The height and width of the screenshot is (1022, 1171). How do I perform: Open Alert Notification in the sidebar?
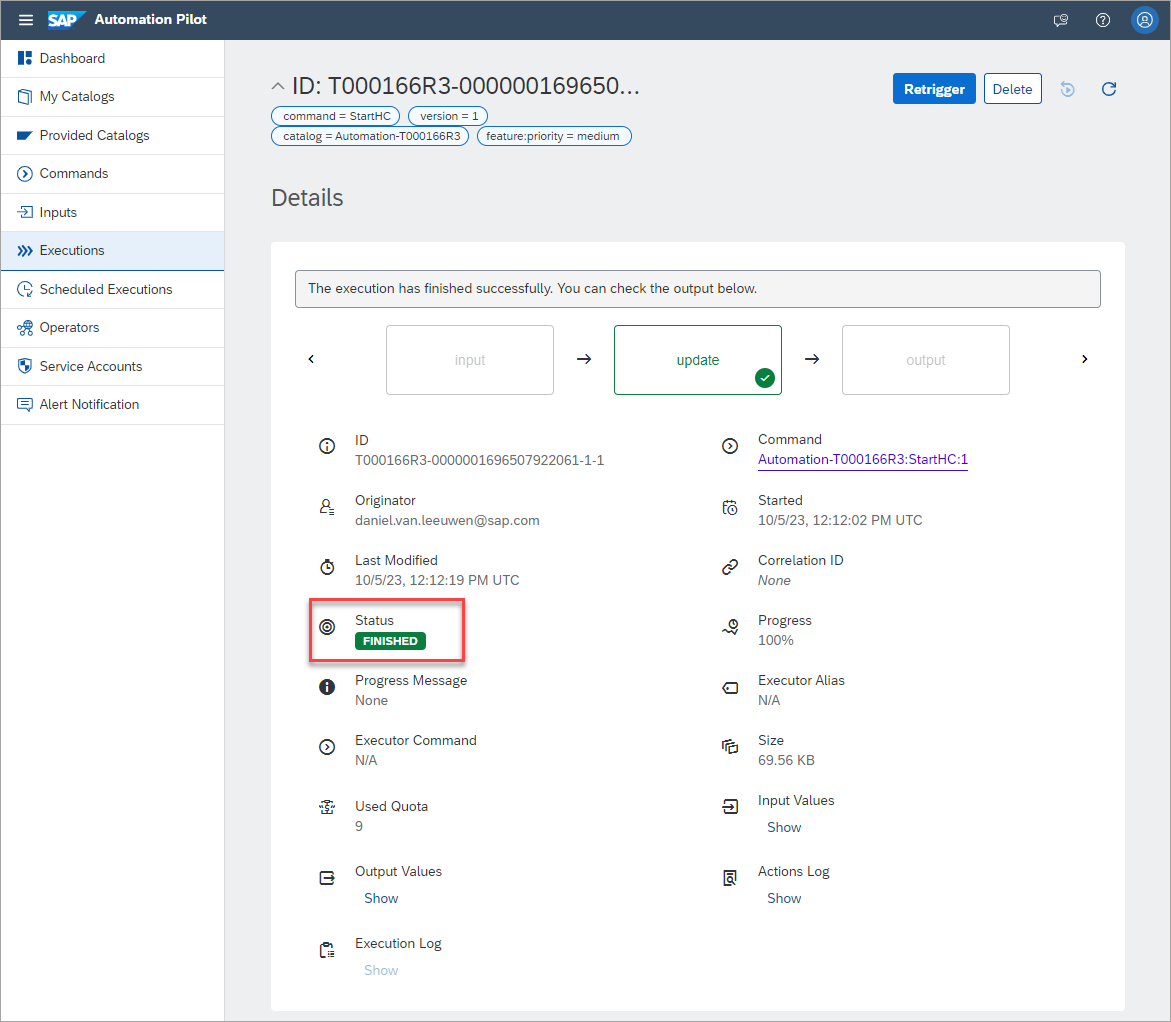pos(113,404)
